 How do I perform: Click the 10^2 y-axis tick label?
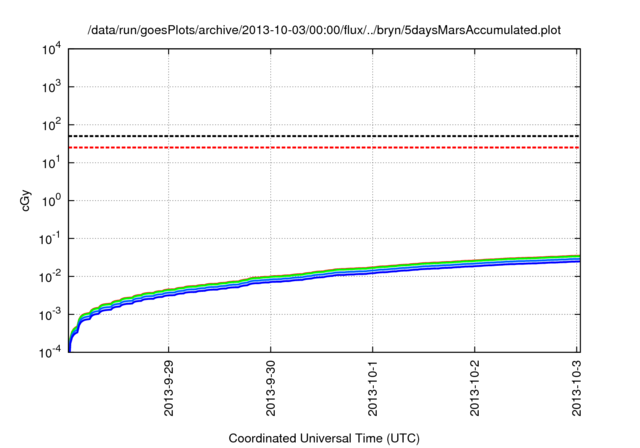click(x=51, y=125)
